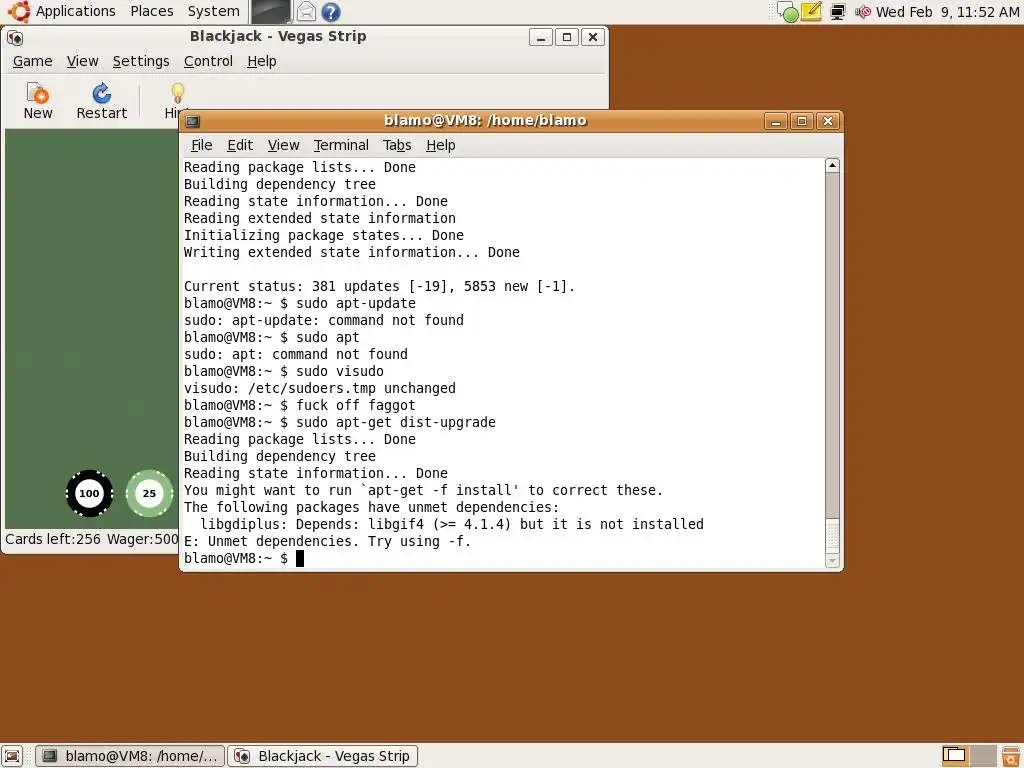Open the terminal File menu

[x=202, y=145]
